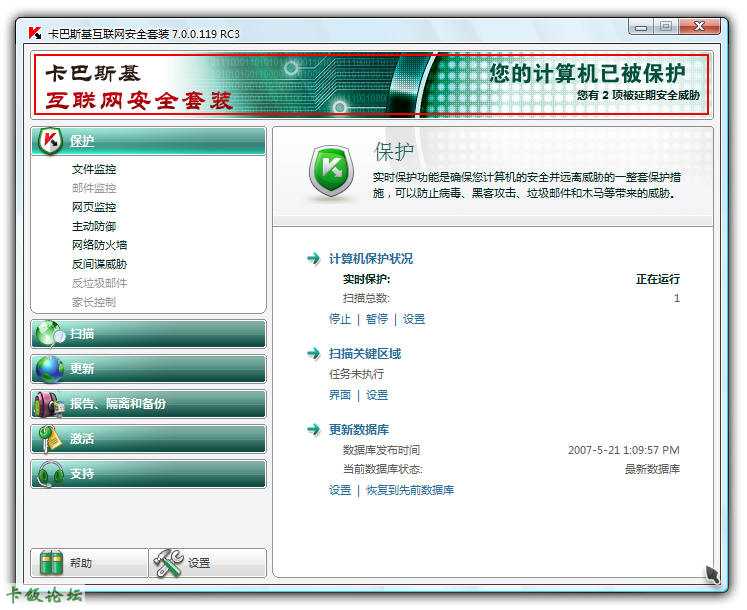This screenshot has width=747, height=610.
Task: Click 设置 link under 更新数据库
Action: point(340,490)
